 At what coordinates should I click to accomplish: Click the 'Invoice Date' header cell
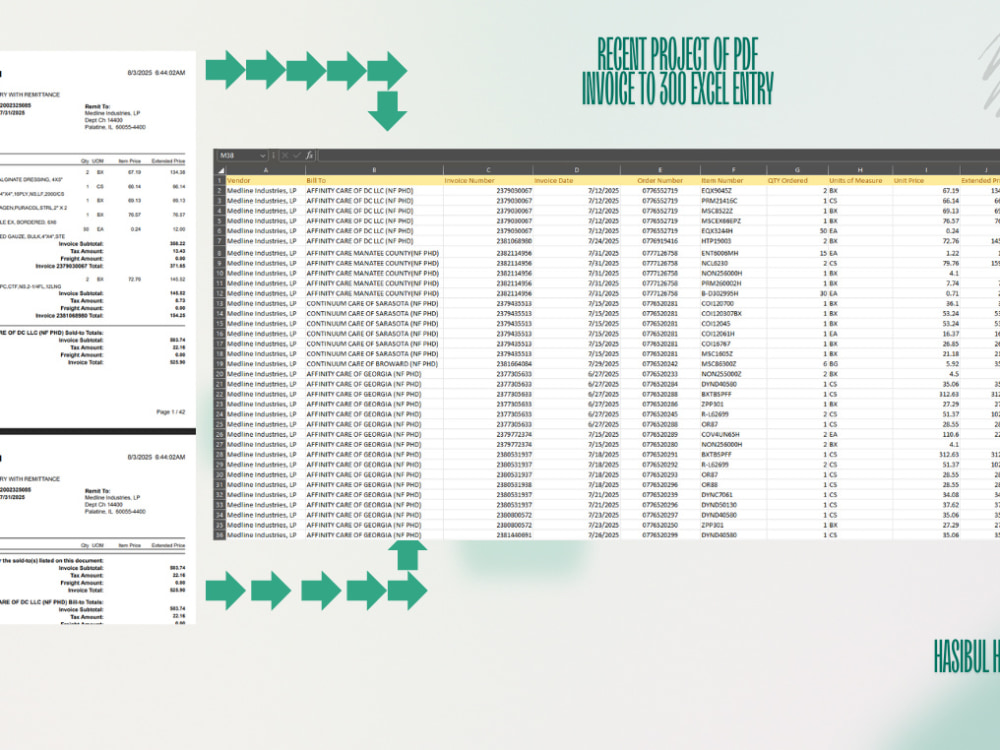(577, 180)
